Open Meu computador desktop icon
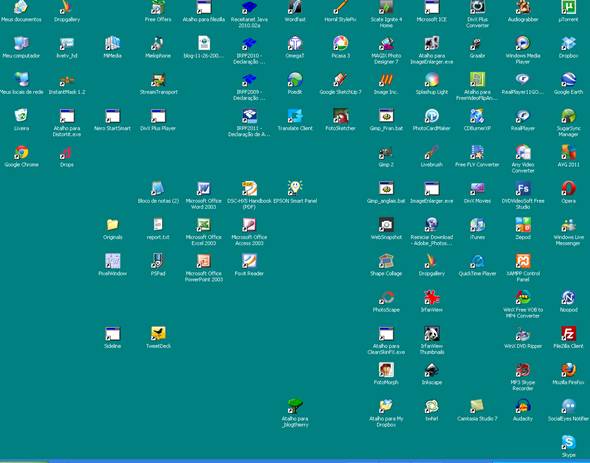Screen dimensions: 590x463 point(21,43)
